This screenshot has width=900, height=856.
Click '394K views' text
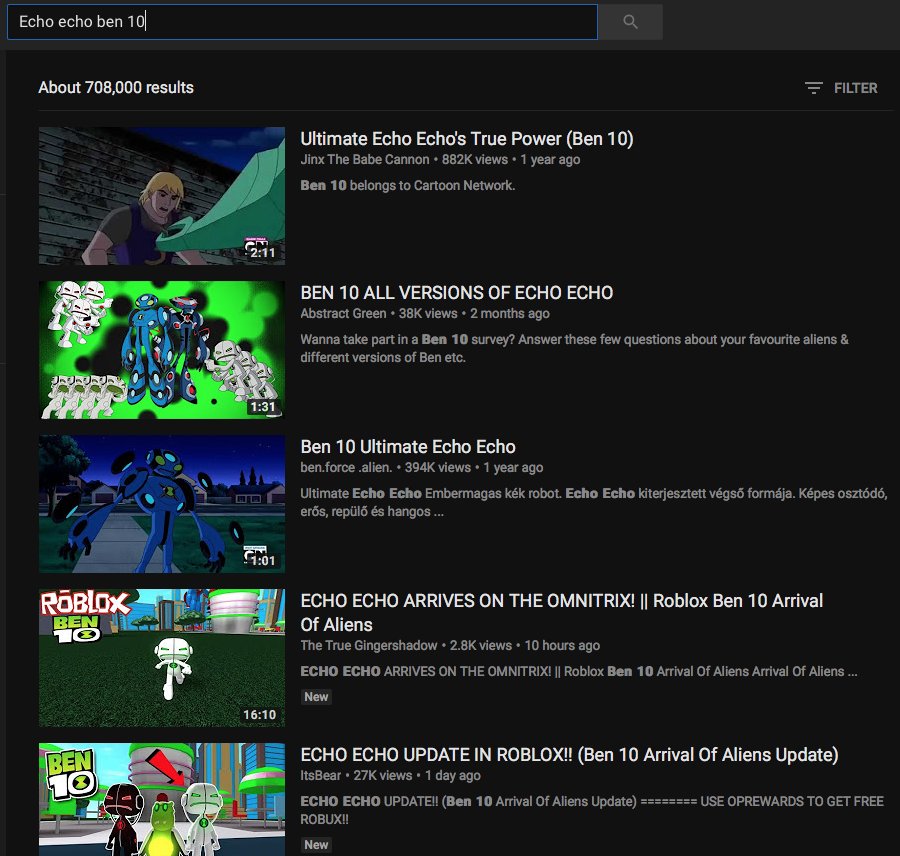click(438, 467)
